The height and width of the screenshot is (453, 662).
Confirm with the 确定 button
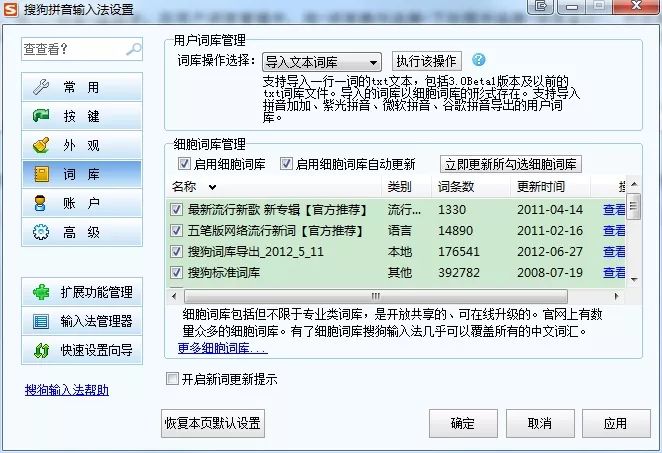coord(463,423)
